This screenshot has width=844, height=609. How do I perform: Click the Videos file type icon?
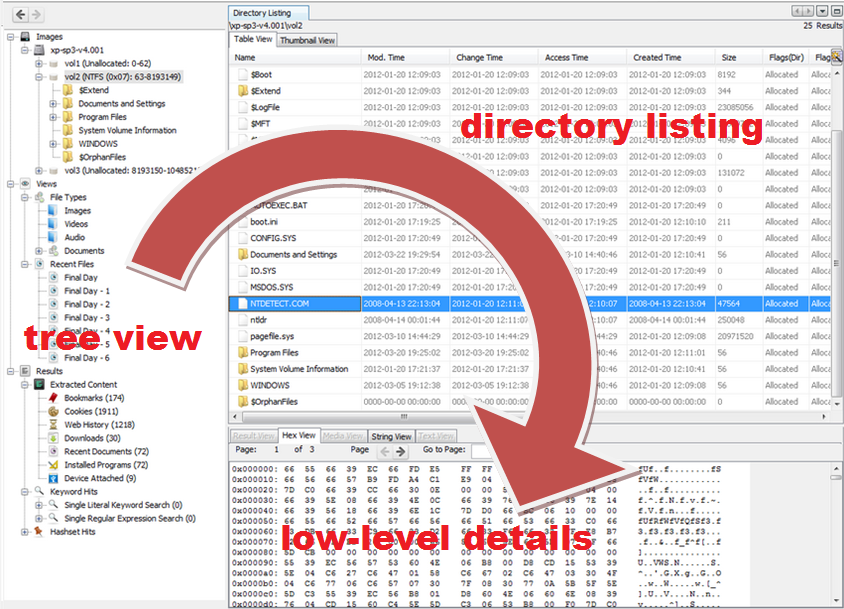tap(53, 223)
